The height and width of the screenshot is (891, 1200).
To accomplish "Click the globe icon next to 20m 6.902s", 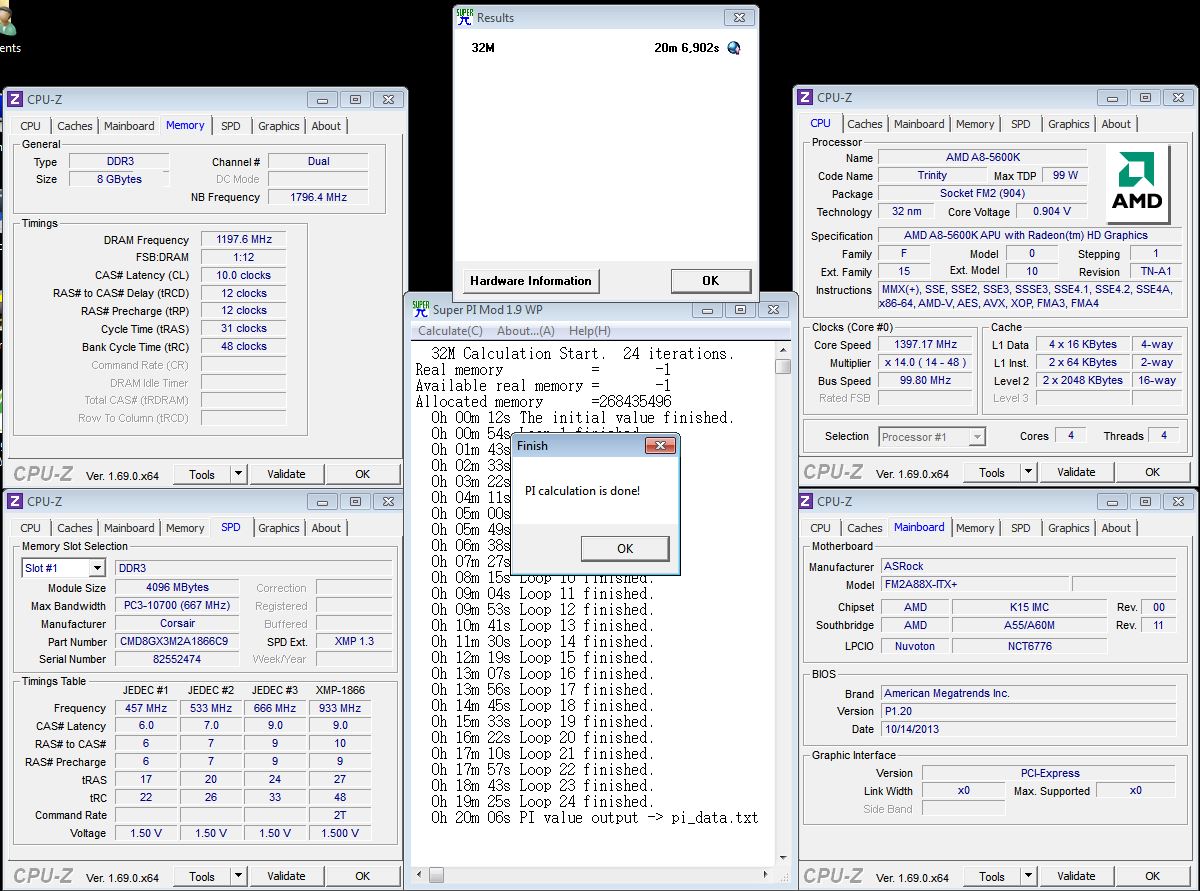I will (734, 47).
